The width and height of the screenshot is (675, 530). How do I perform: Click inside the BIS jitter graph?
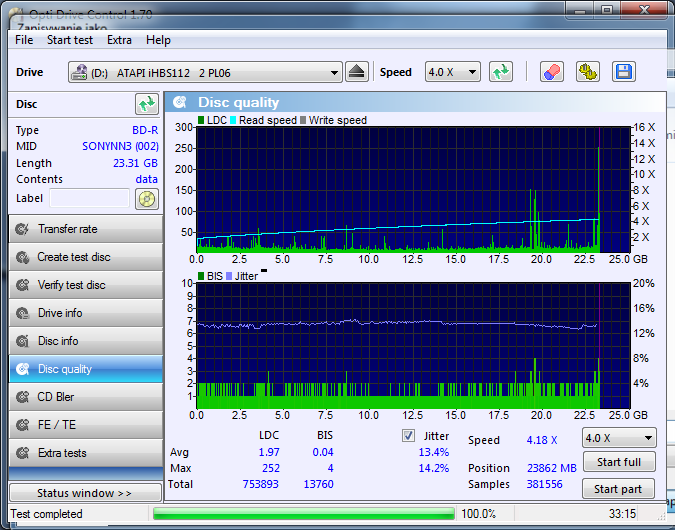click(413, 346)
